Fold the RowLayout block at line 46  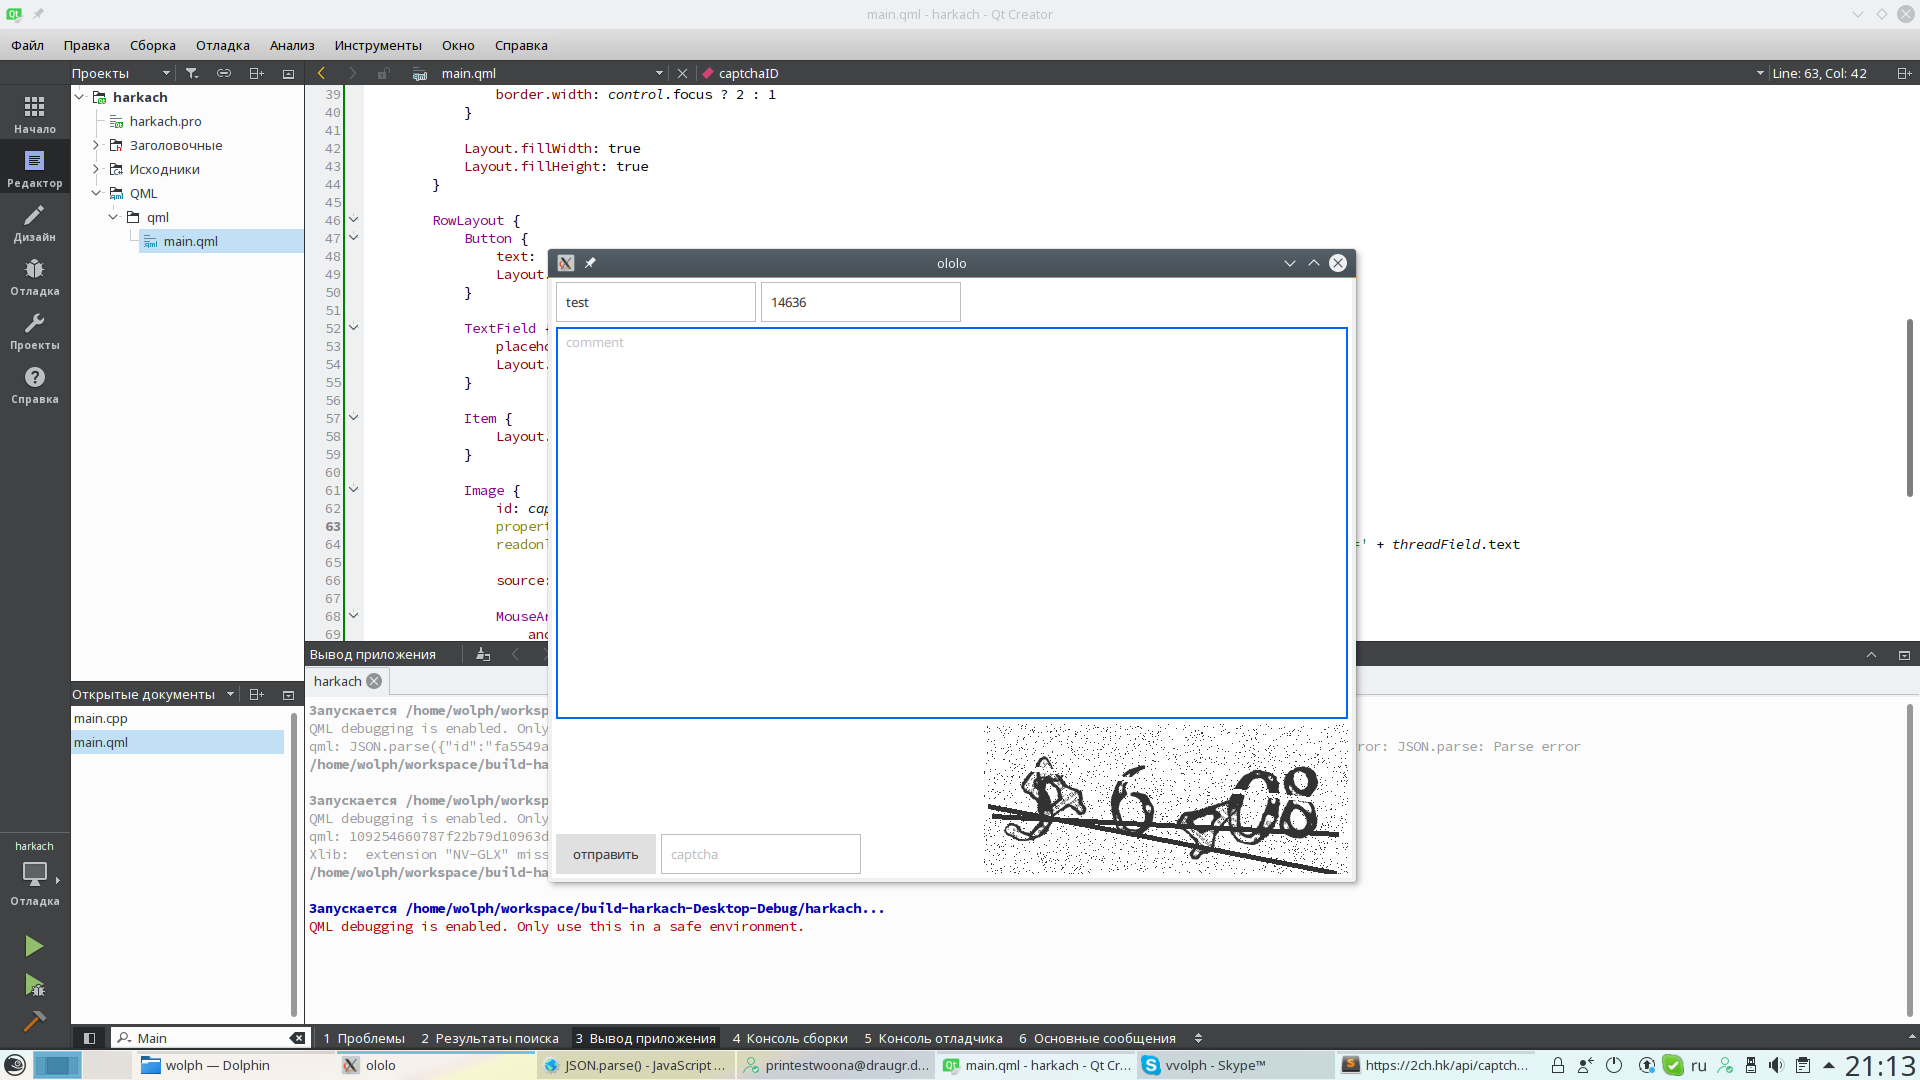(x=353, y=220)
